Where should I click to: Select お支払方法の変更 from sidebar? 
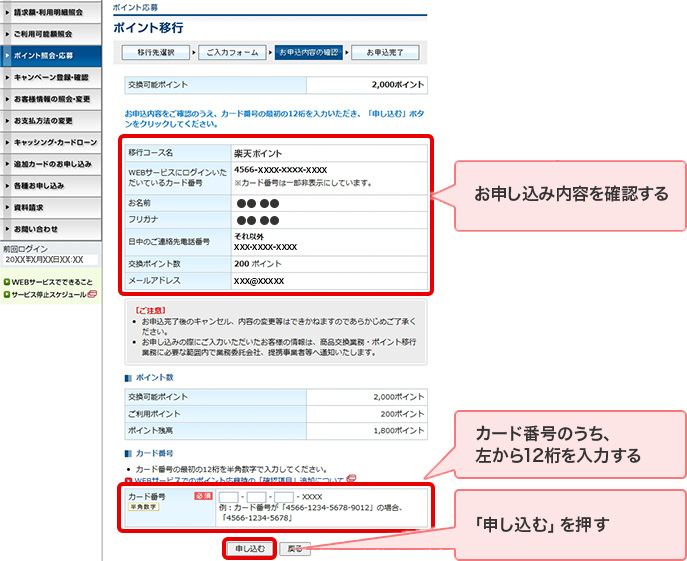click(51, 120)
